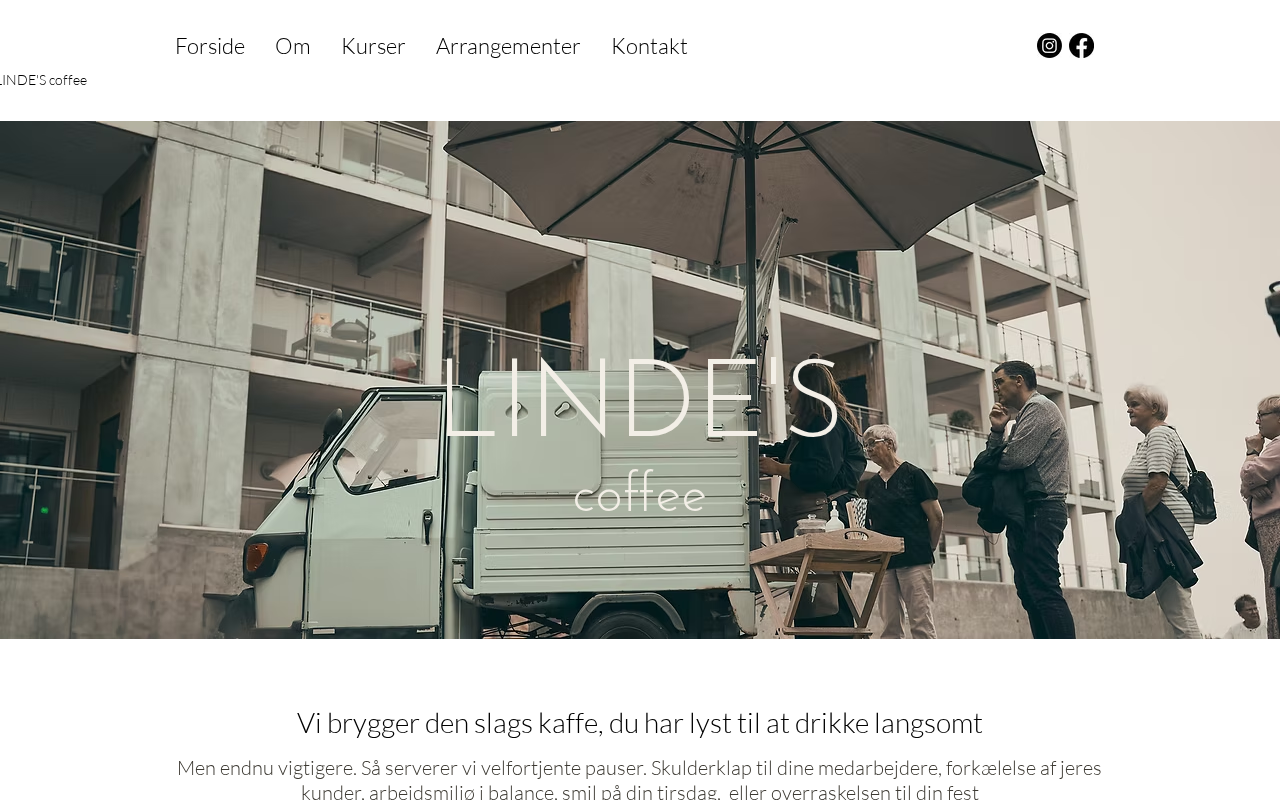
Task: Select Kurser in the navigation
Action: (x=373, y=46)
